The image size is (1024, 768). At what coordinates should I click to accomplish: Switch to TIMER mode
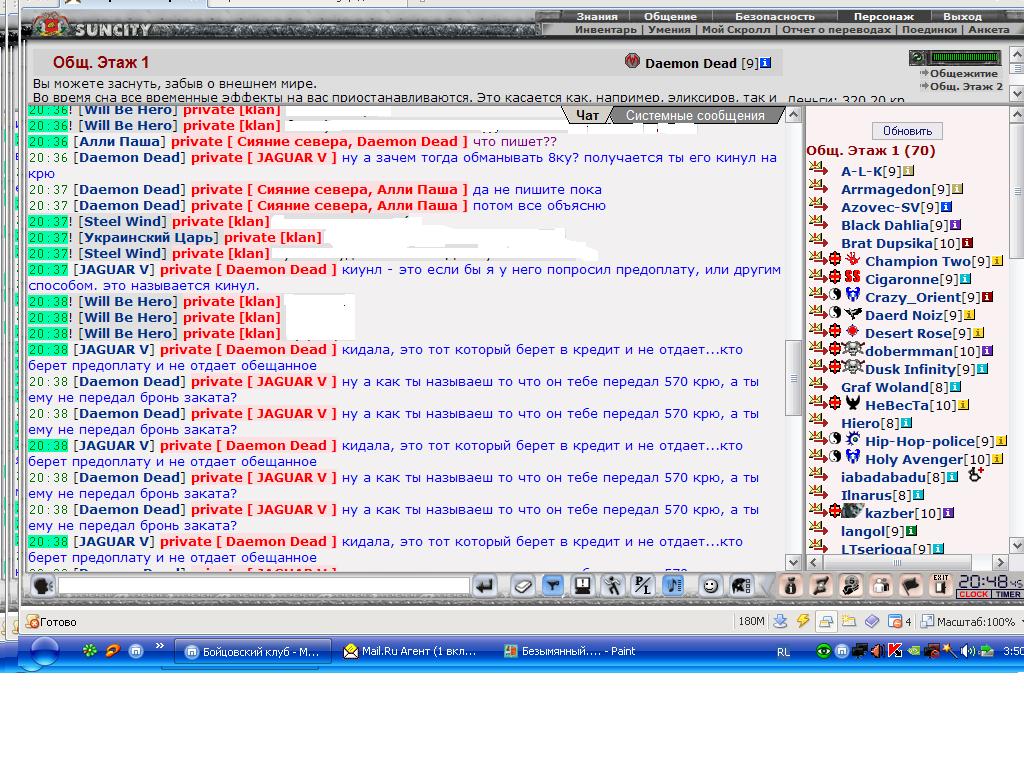[x=1008, y=594]
